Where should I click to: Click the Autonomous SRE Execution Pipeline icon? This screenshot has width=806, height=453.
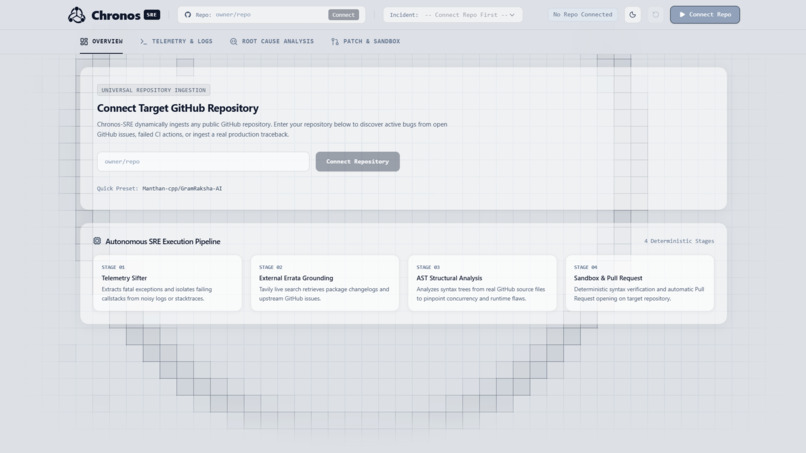pos(97,241)
